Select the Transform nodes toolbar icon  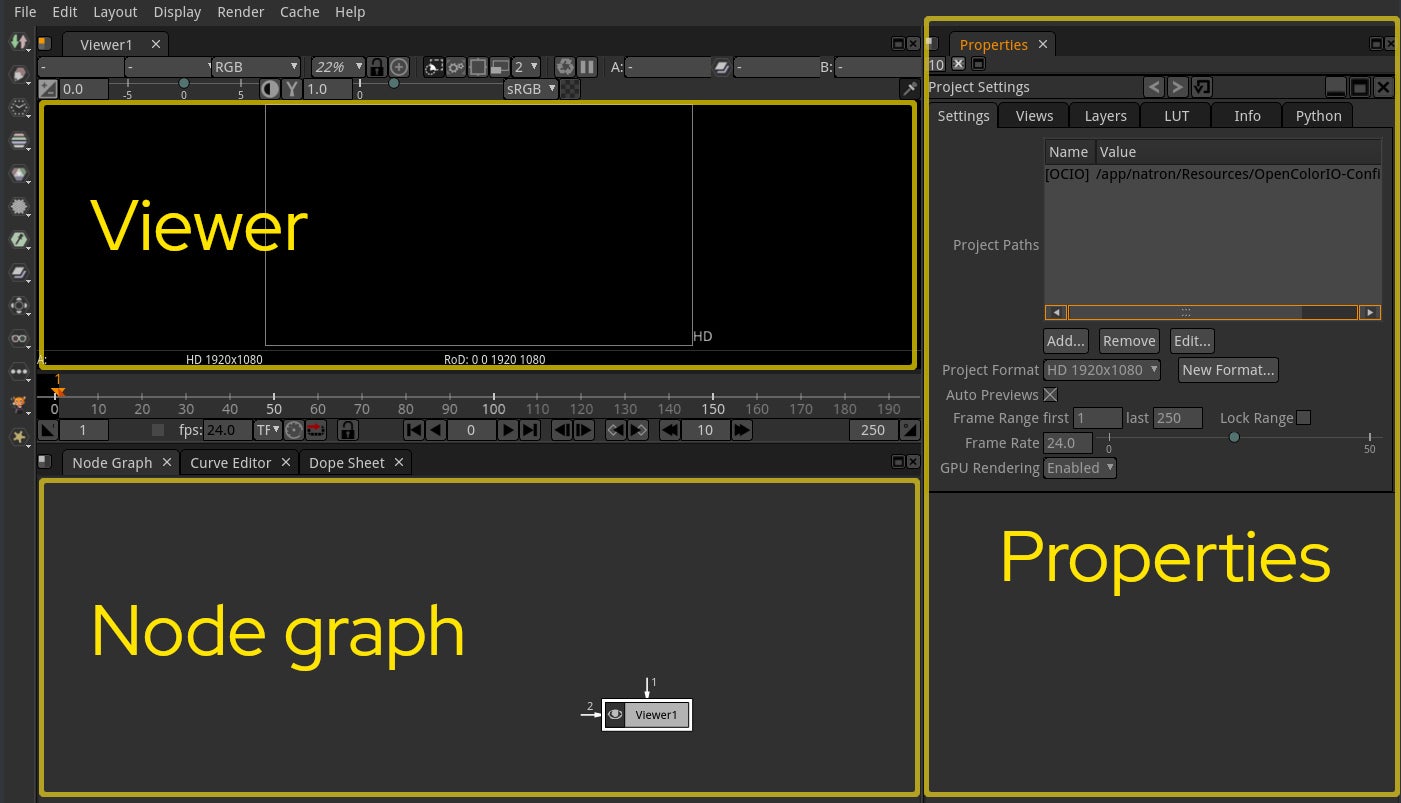click(20, 305)
